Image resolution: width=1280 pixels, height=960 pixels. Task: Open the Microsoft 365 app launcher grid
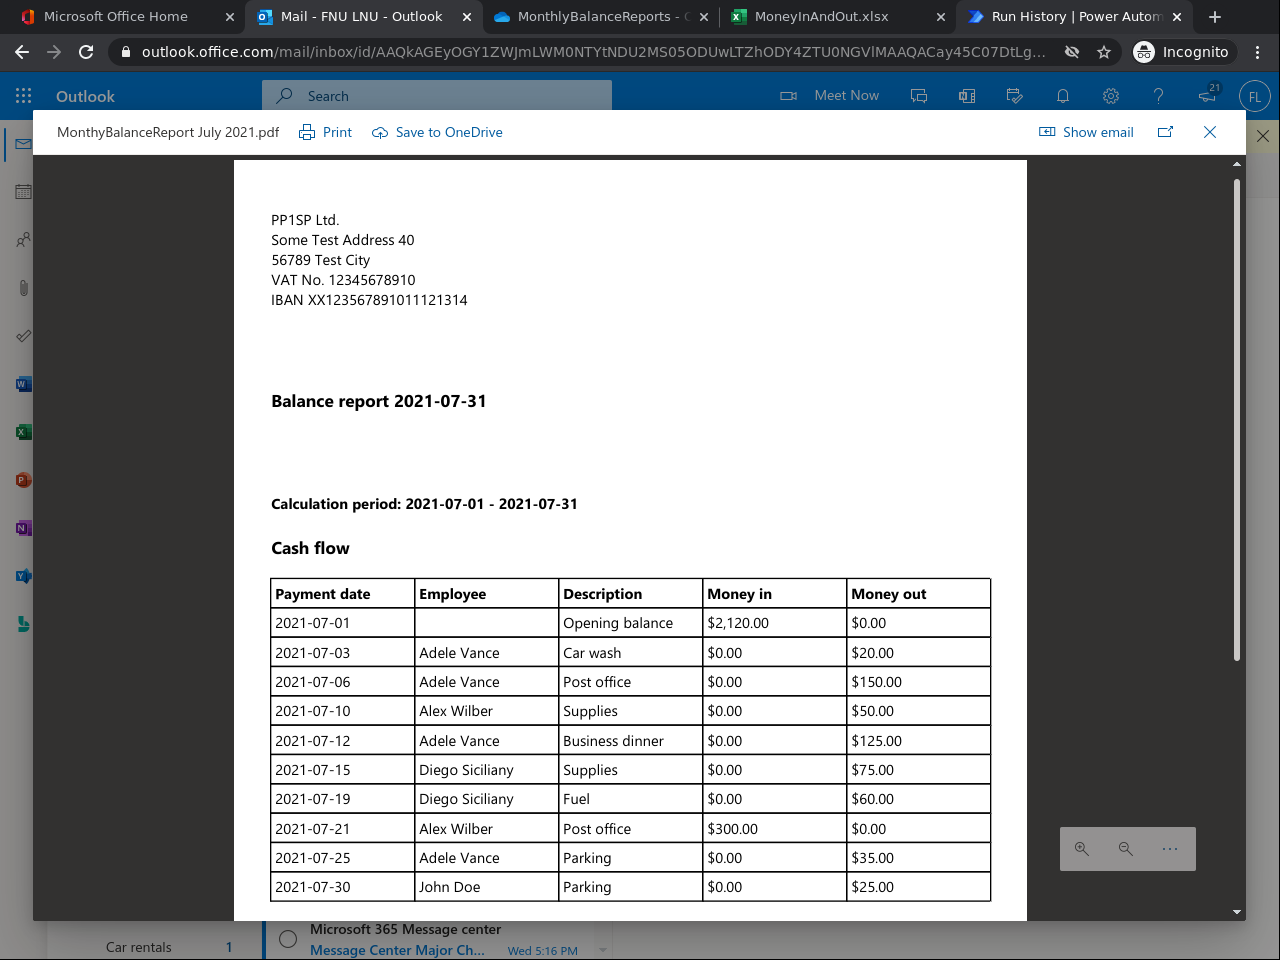click(24, 96)
